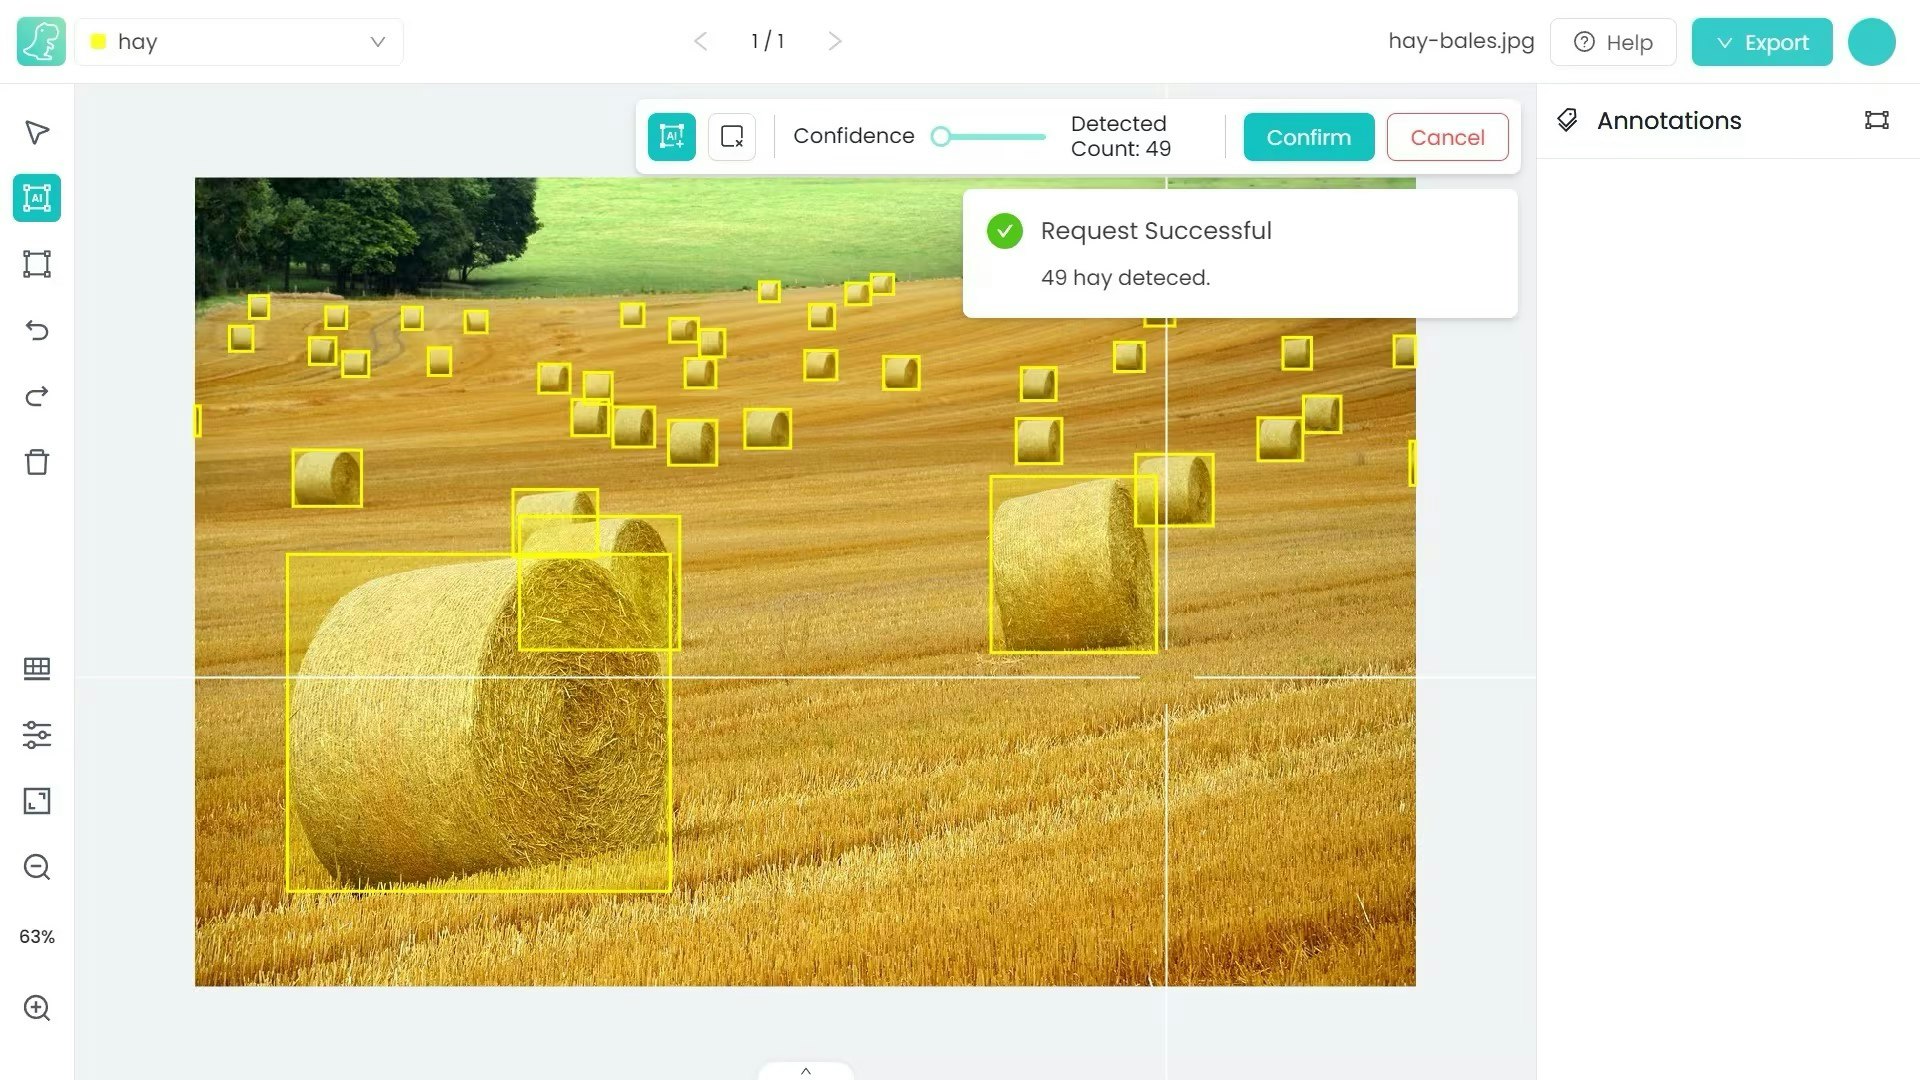
Task: Open the hay label dropdown
Action: coord(239,42)
